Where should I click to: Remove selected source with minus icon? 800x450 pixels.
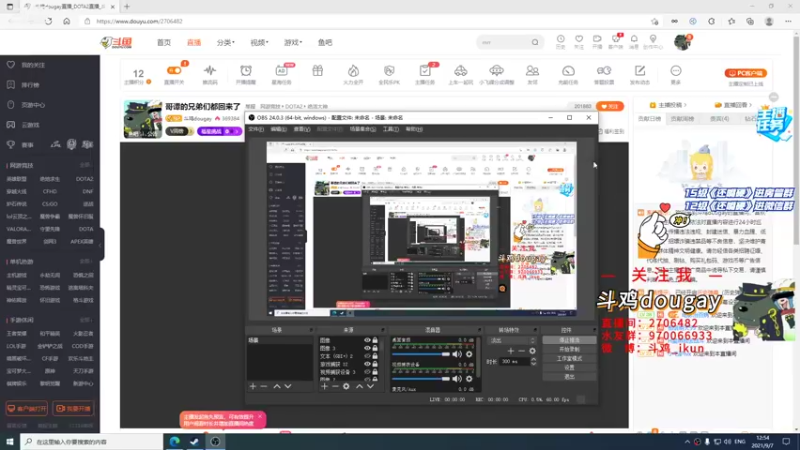tap(335, 387)
